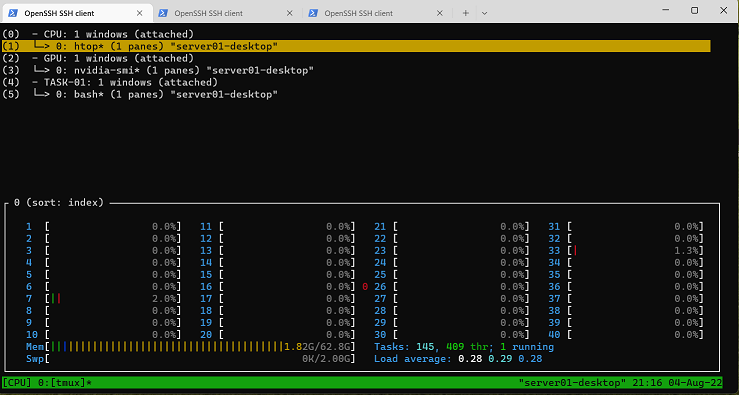Click the PowerShell icon on the first tab
Screen dimensions: 739x395
click(13, 13)
